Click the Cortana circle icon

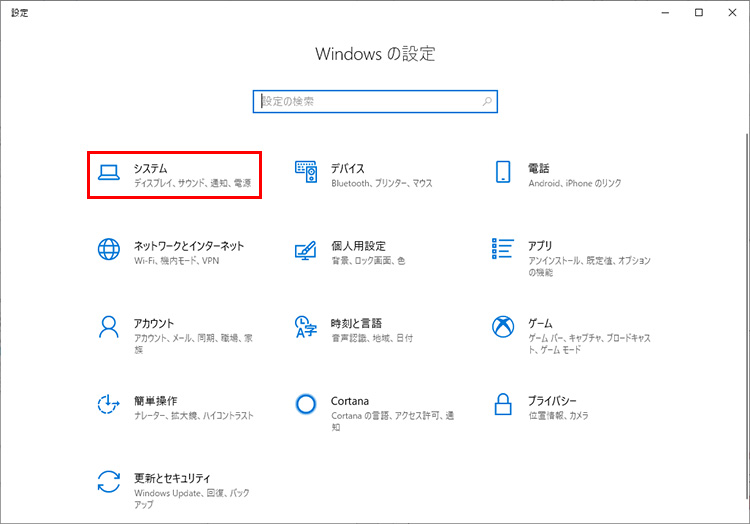click(306, 404)
